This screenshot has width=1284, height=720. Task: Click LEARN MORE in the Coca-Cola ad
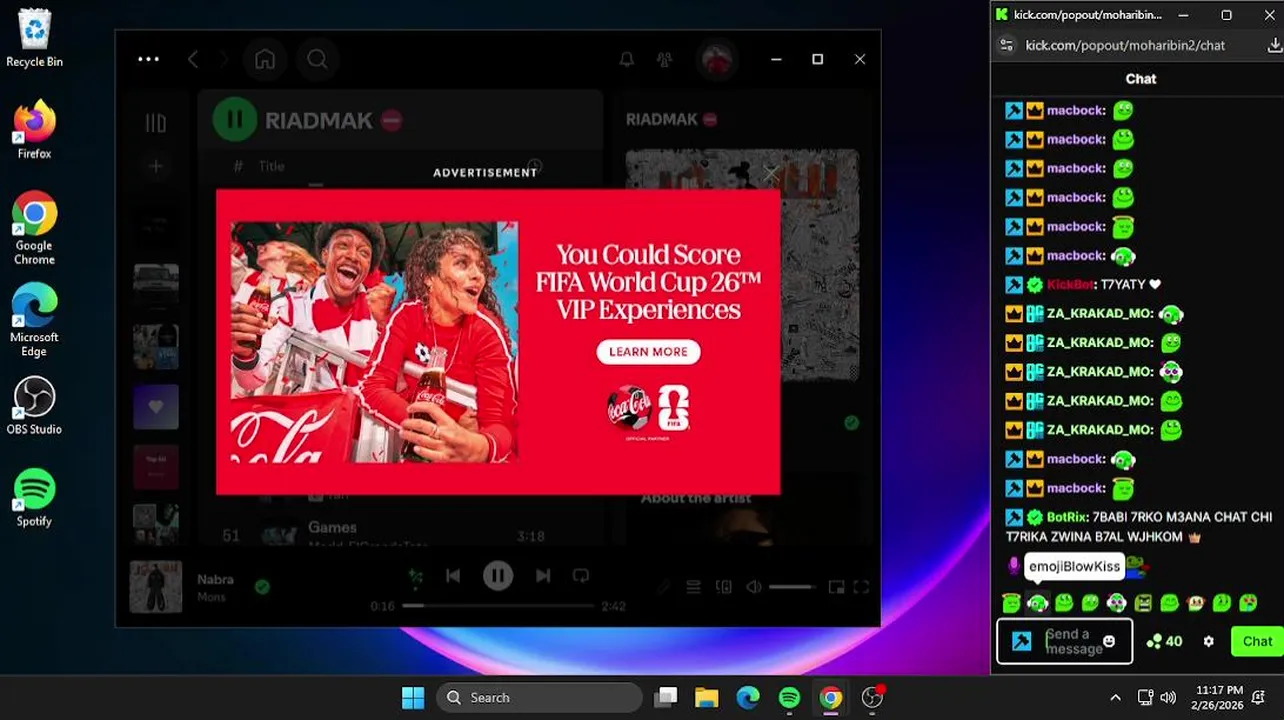648,352
